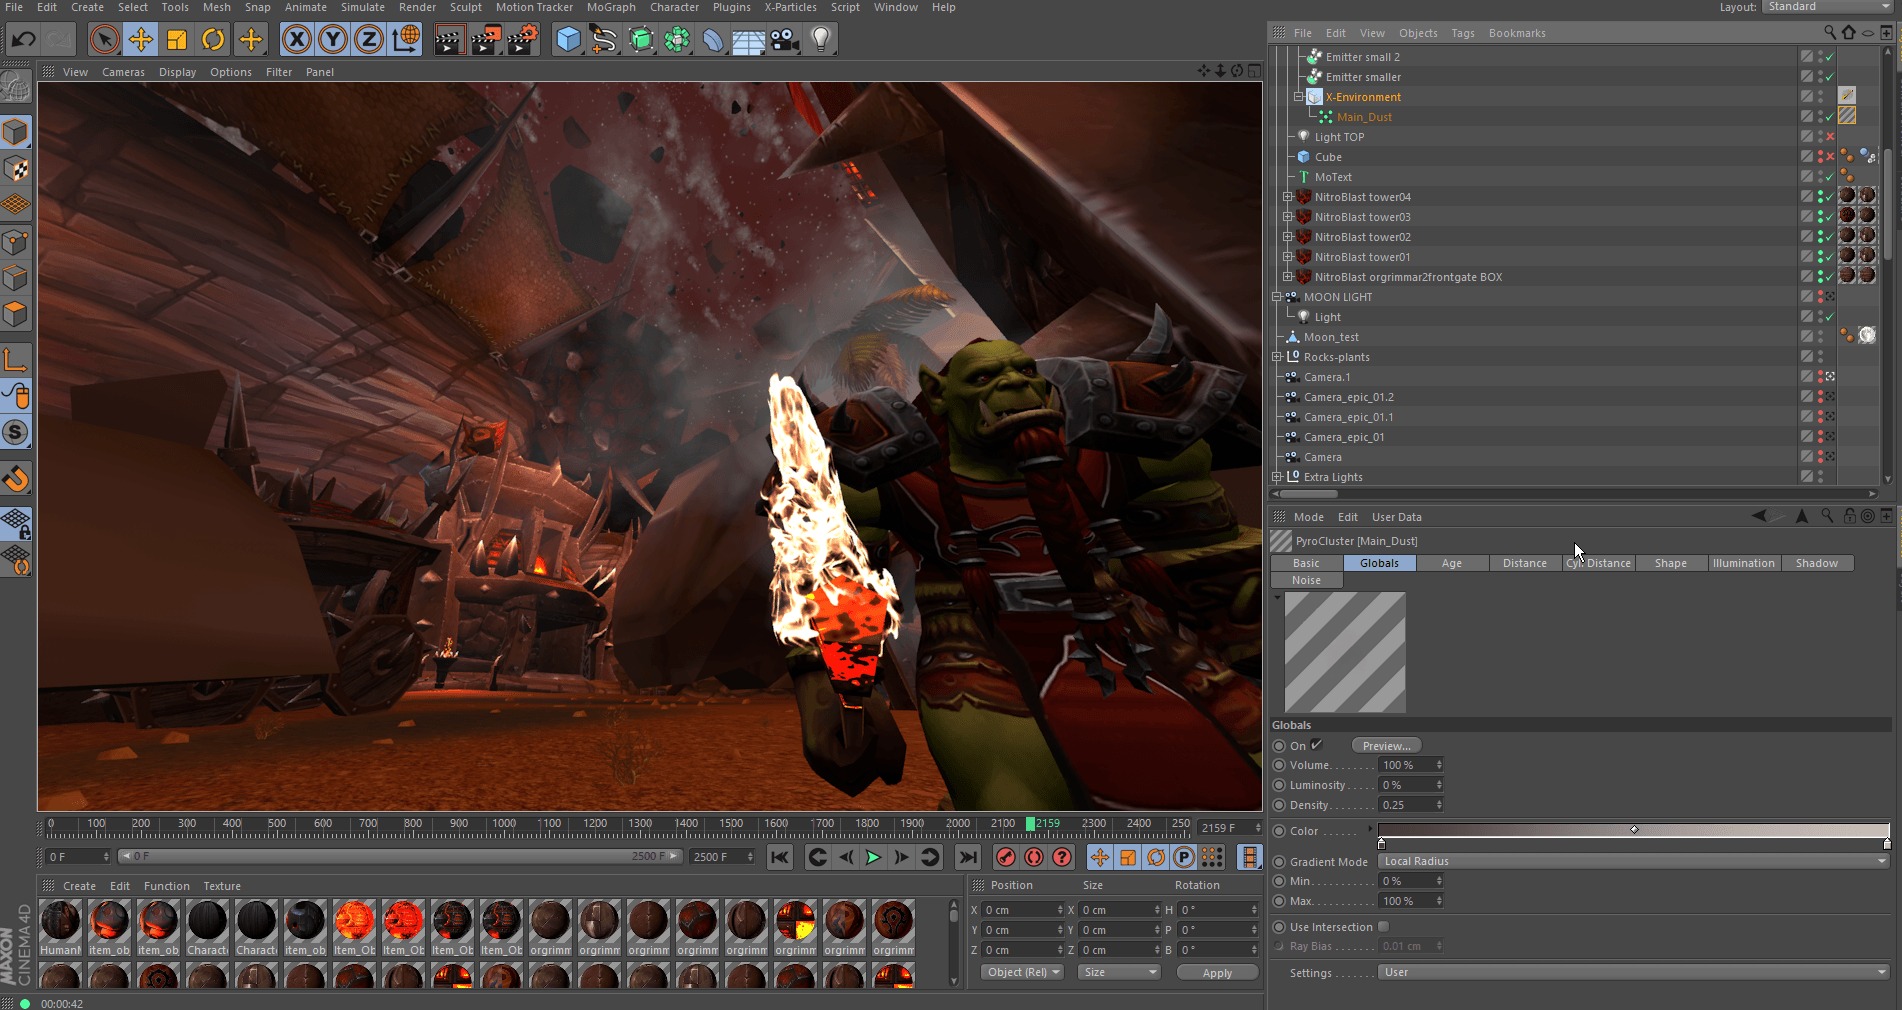Screen dimensions: 1902x1010
Task: Toggle animation dot for Density
Action: tap(1279, 805)
